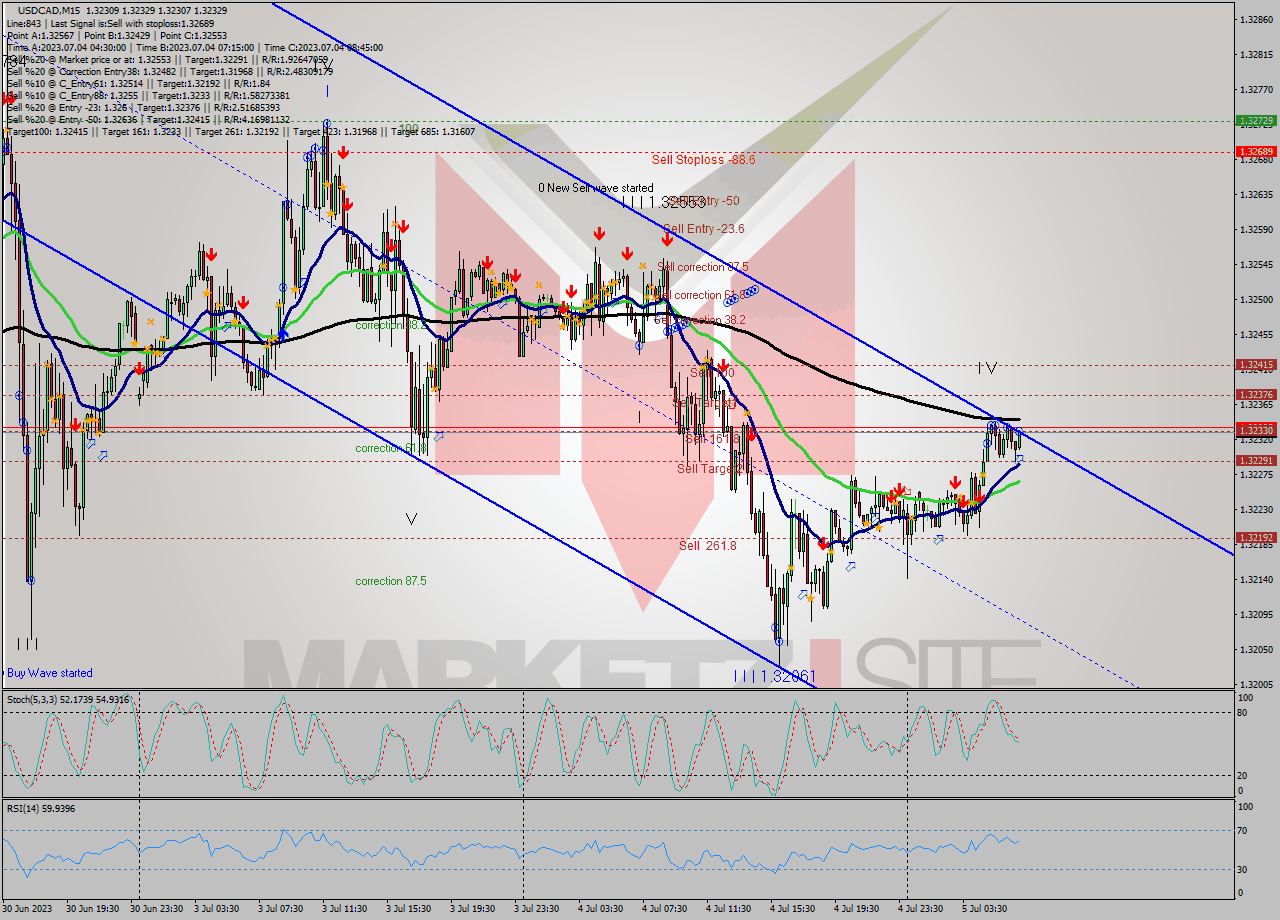Click the 'Sell Stoploss -88.6' label
Image resolution: width=1280 pixels, height=920 pixels.
(703, 159)
